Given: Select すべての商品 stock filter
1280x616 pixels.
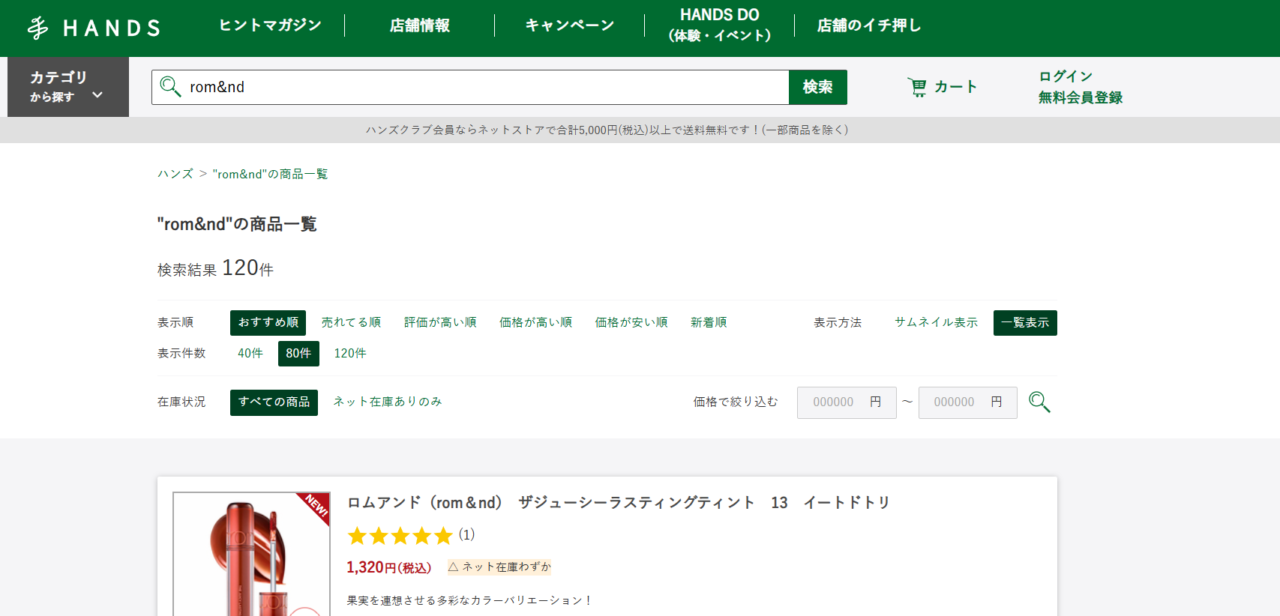Looking at the screenshot, I should (x=274, y=402).
